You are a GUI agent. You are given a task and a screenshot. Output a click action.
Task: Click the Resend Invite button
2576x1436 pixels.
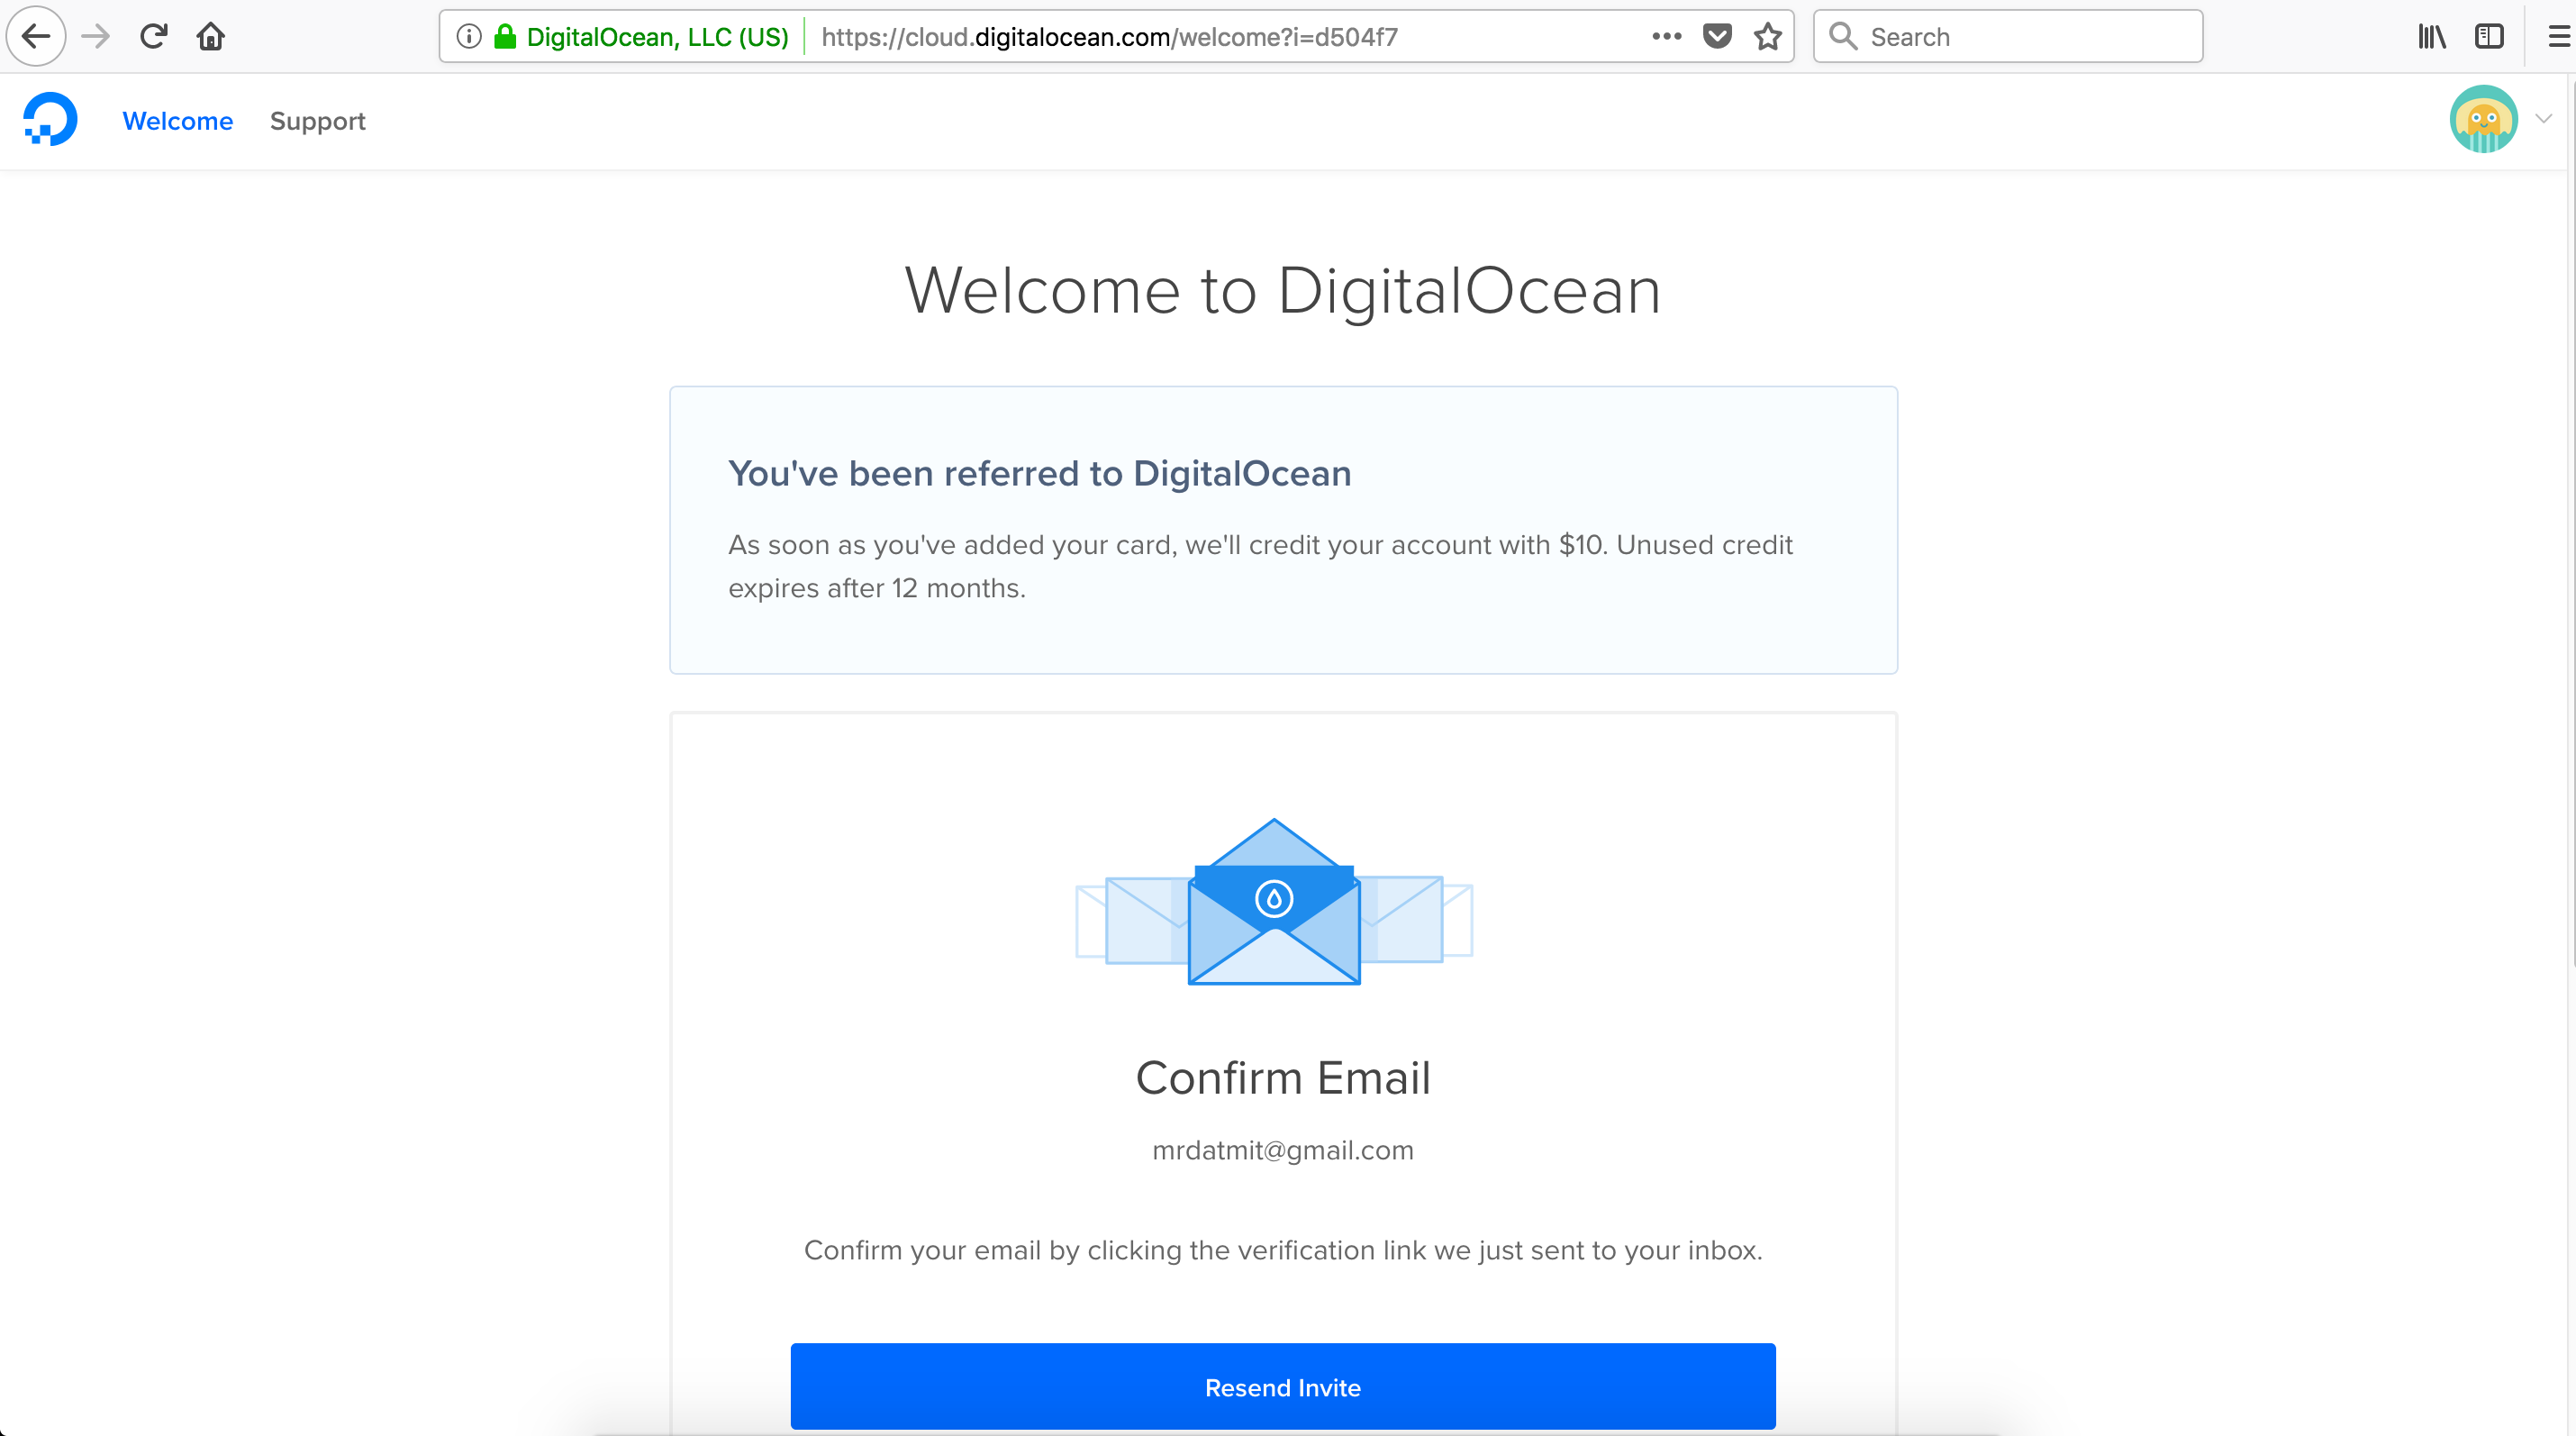(x=1283, y=1386)
